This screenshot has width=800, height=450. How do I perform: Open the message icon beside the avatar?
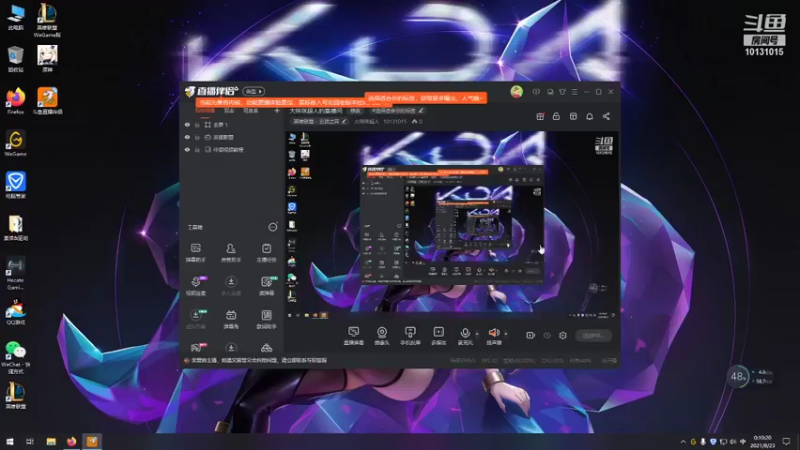pyautogui.click(x=536, y=92)
